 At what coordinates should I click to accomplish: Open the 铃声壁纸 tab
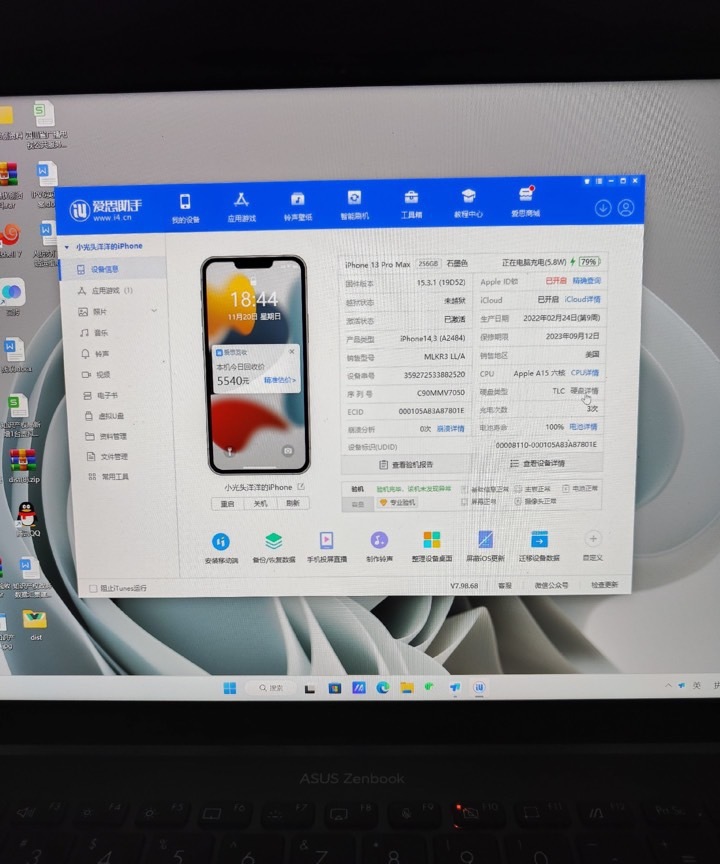click(297, 206)
